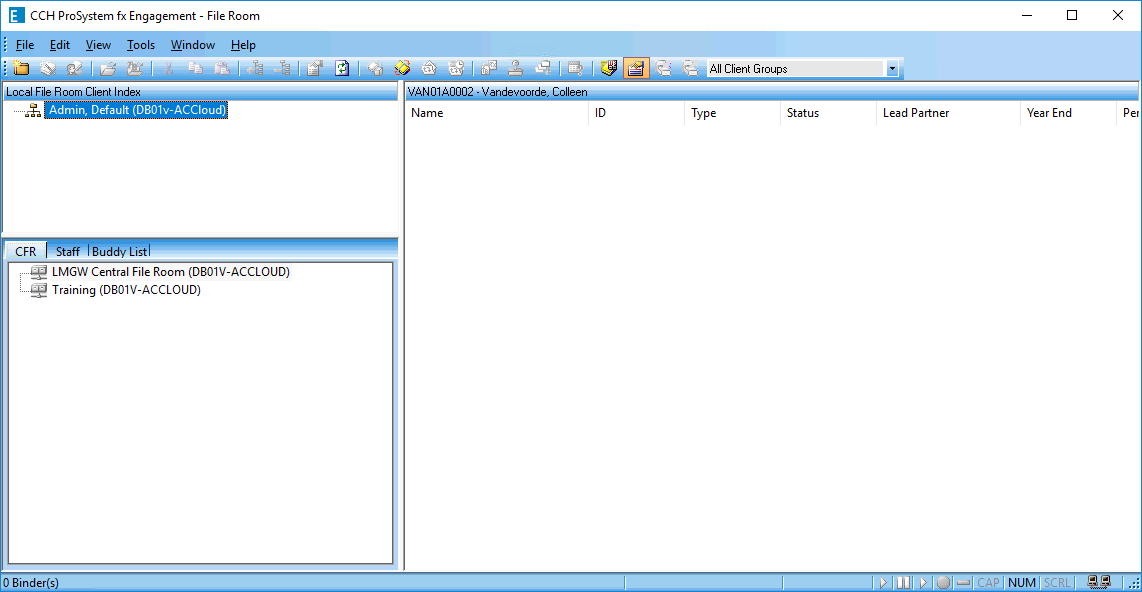Click first grayed stacked-binders toolbar icon
Viewport: 1142px width, 592px height.
point(663,68)
